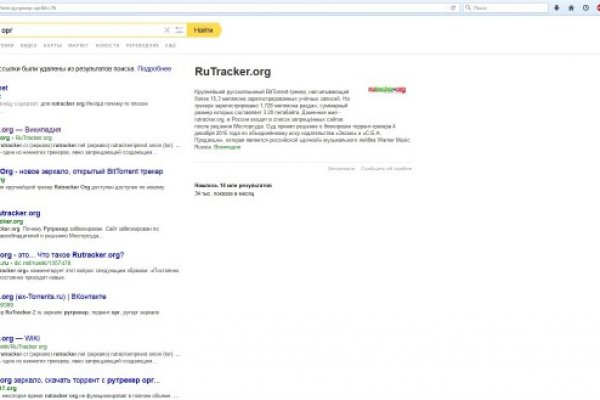Click the RuTracker.org logo thumbnail

point(387,89)
